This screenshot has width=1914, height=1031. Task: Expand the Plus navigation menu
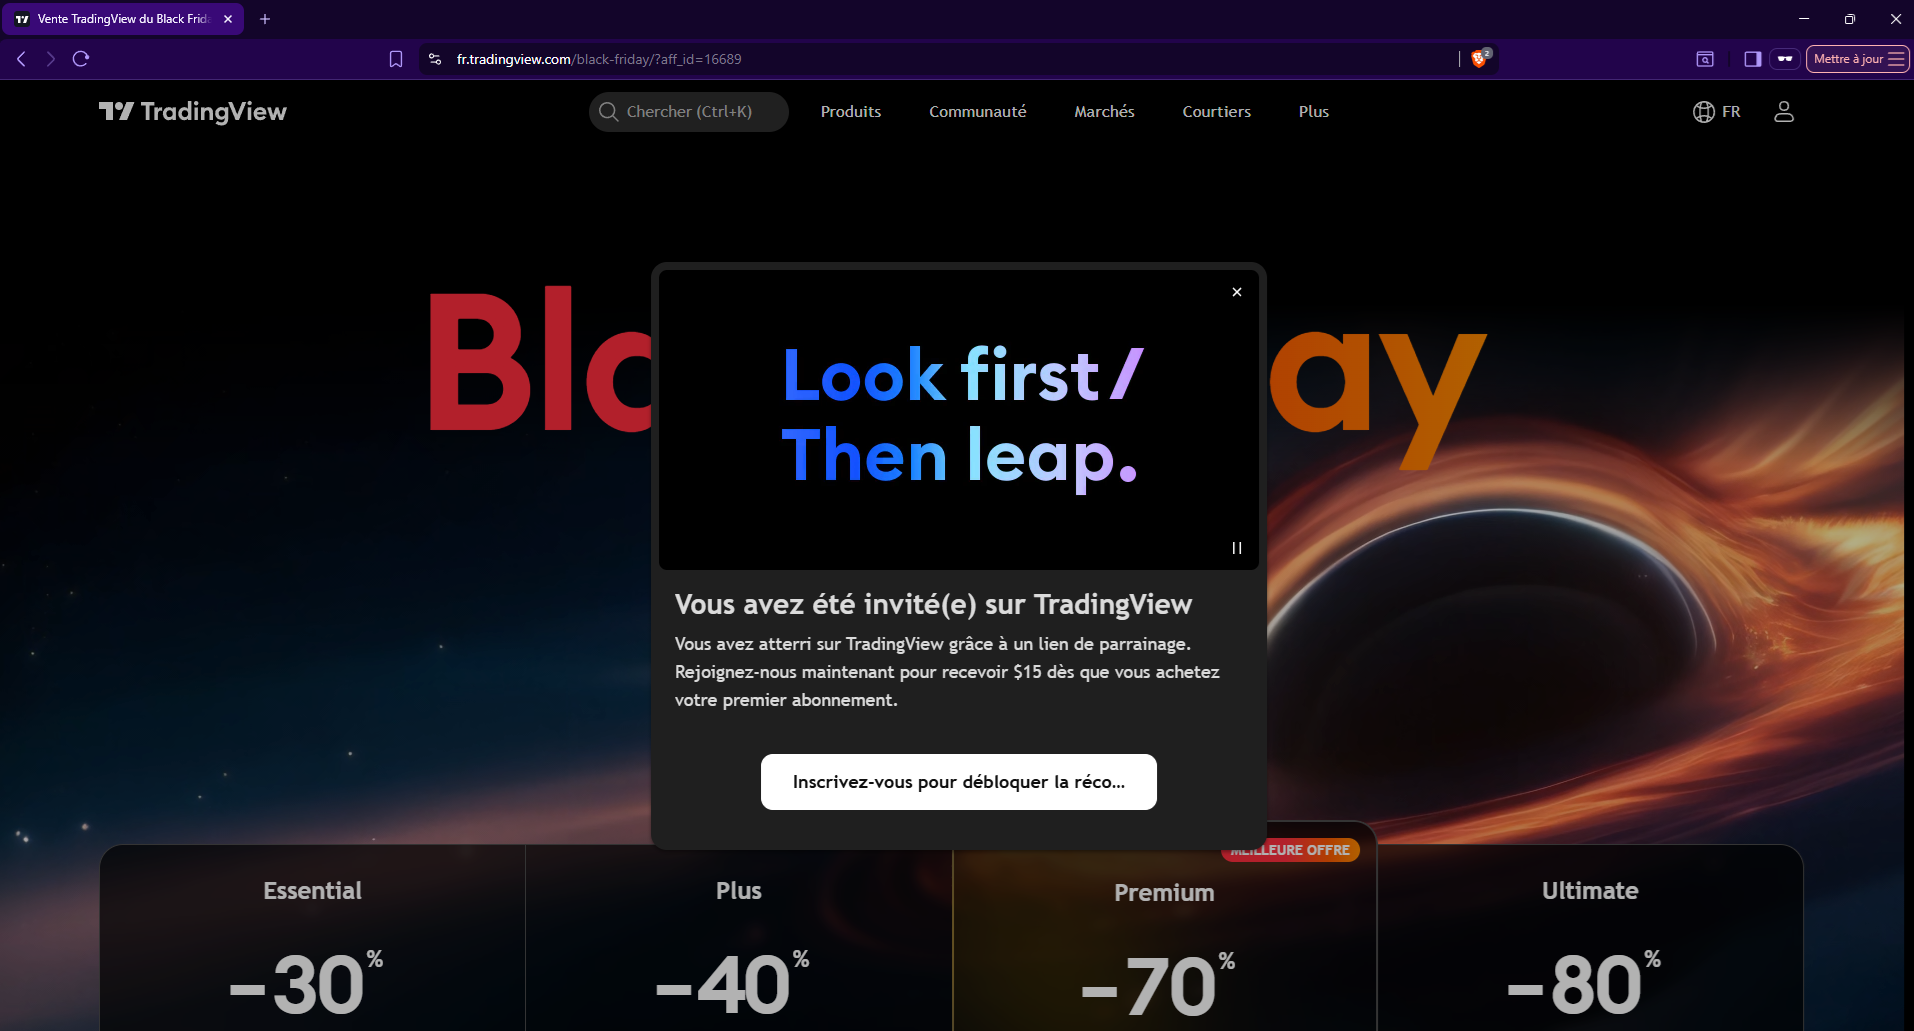coord(1314,112)
